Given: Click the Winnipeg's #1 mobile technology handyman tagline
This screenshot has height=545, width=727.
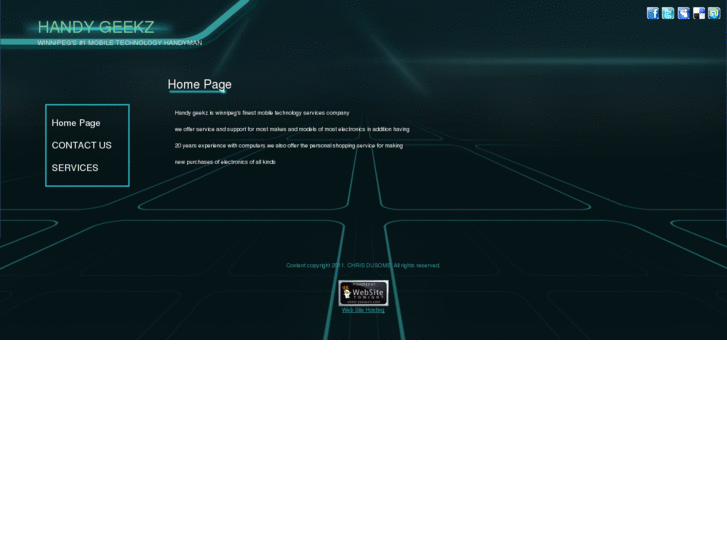Looking at the screenshot, I should 120,43.
